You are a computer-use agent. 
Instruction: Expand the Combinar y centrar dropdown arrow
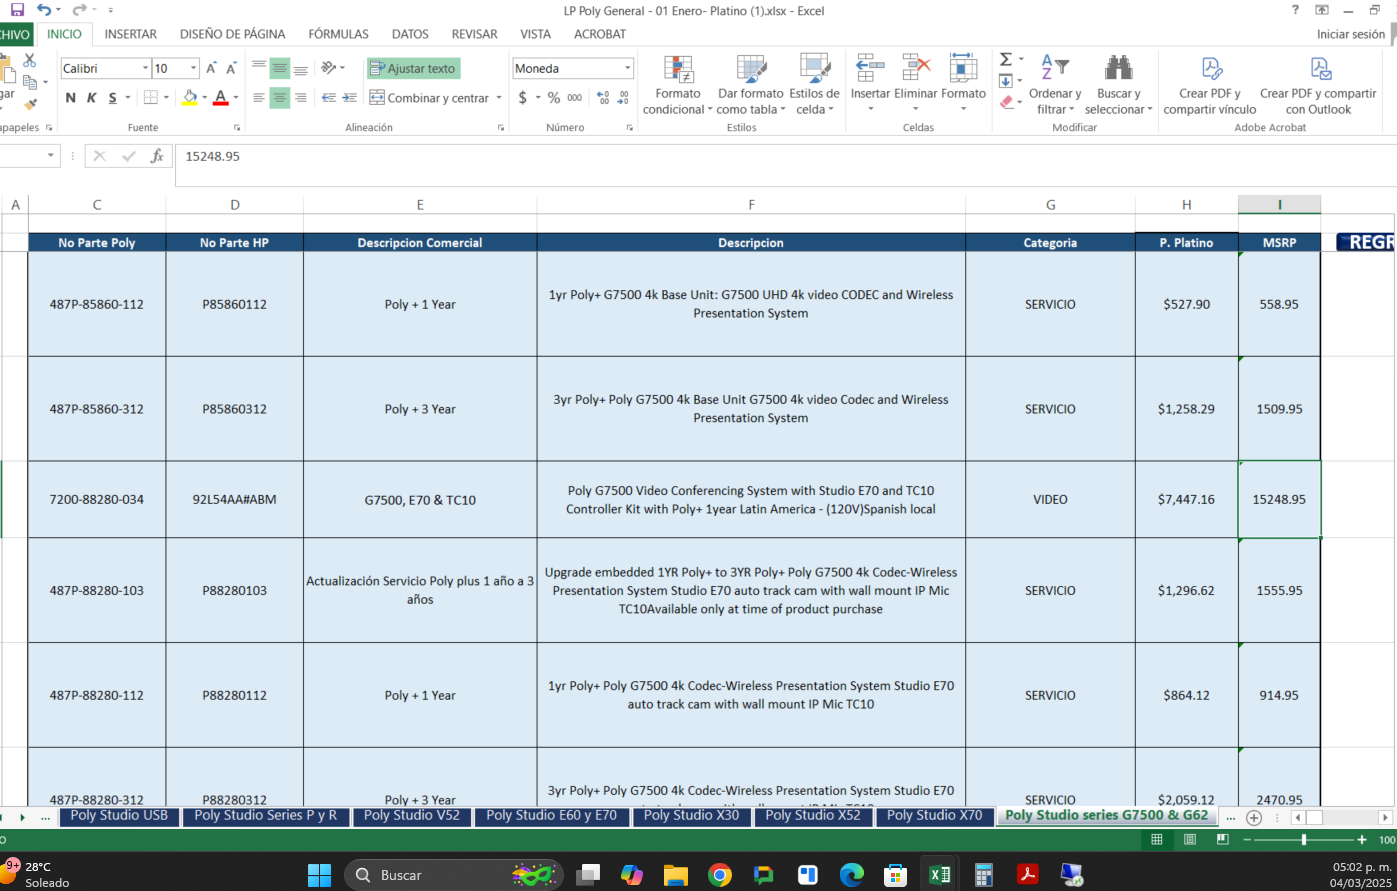pyautogui.click(x=498, y=98)
